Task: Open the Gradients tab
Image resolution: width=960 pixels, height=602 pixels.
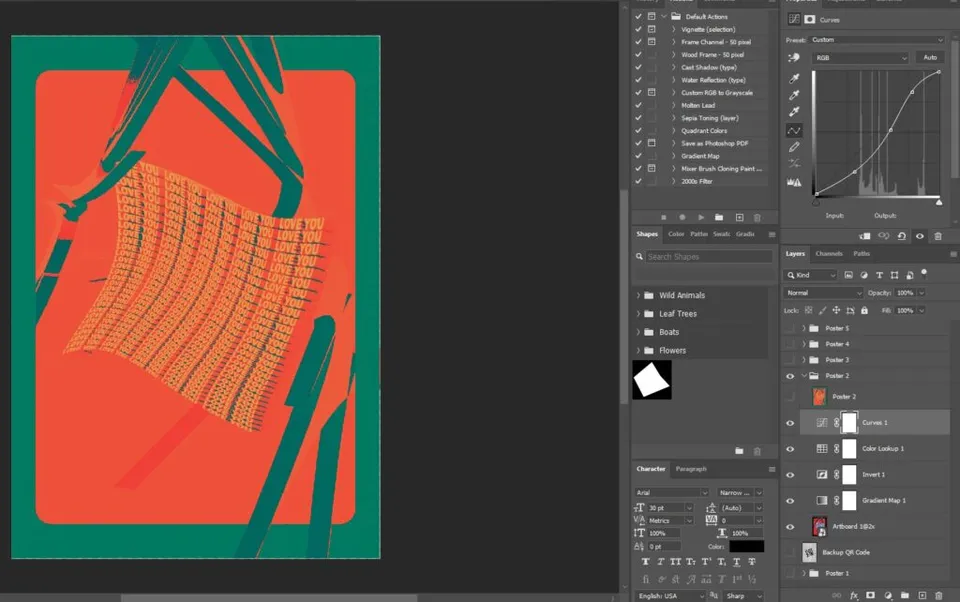Action: (745, 234)
